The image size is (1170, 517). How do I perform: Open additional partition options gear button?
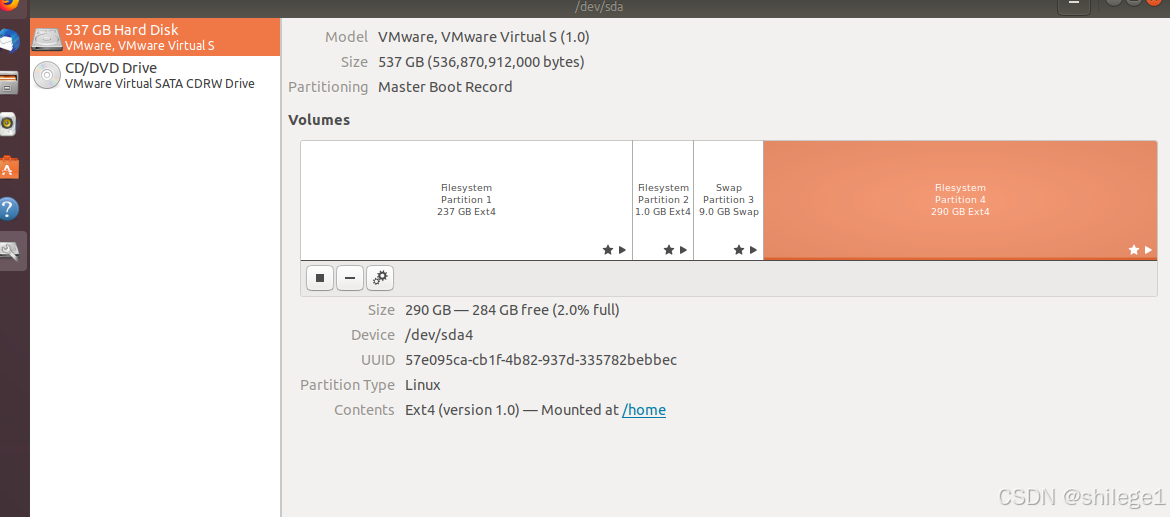(380, 278)
